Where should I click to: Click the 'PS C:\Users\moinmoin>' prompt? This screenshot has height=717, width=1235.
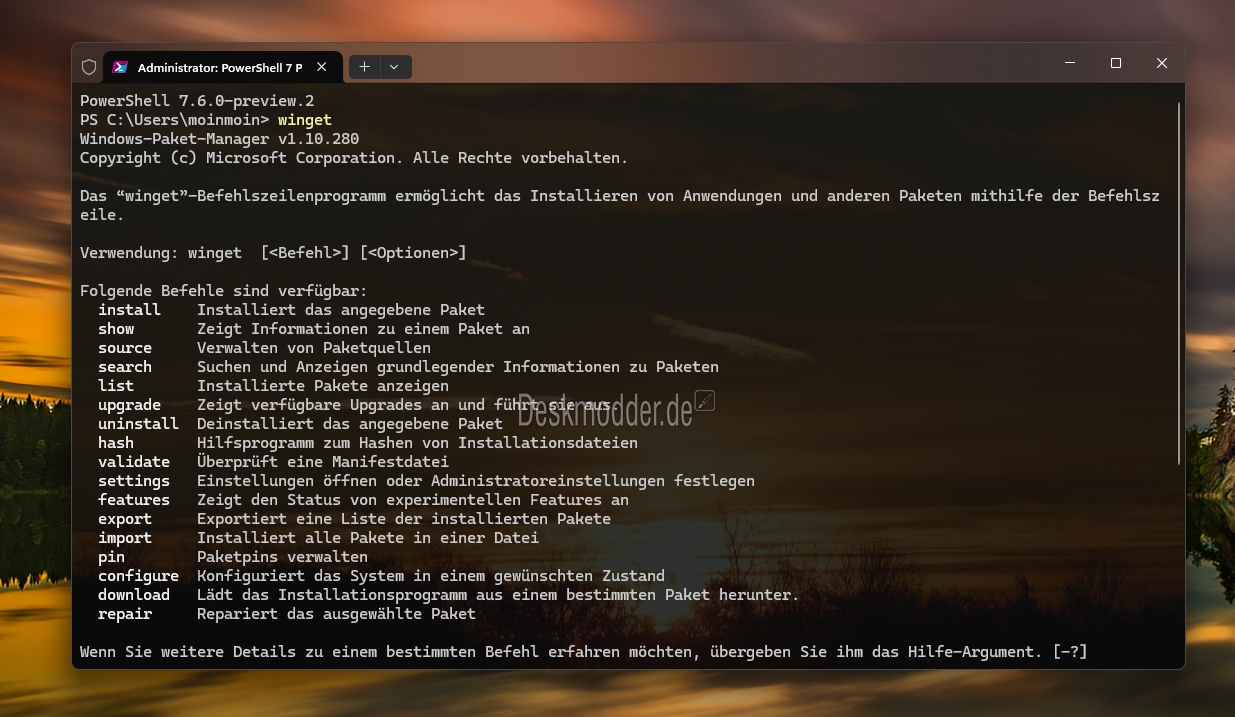[174, 120]
